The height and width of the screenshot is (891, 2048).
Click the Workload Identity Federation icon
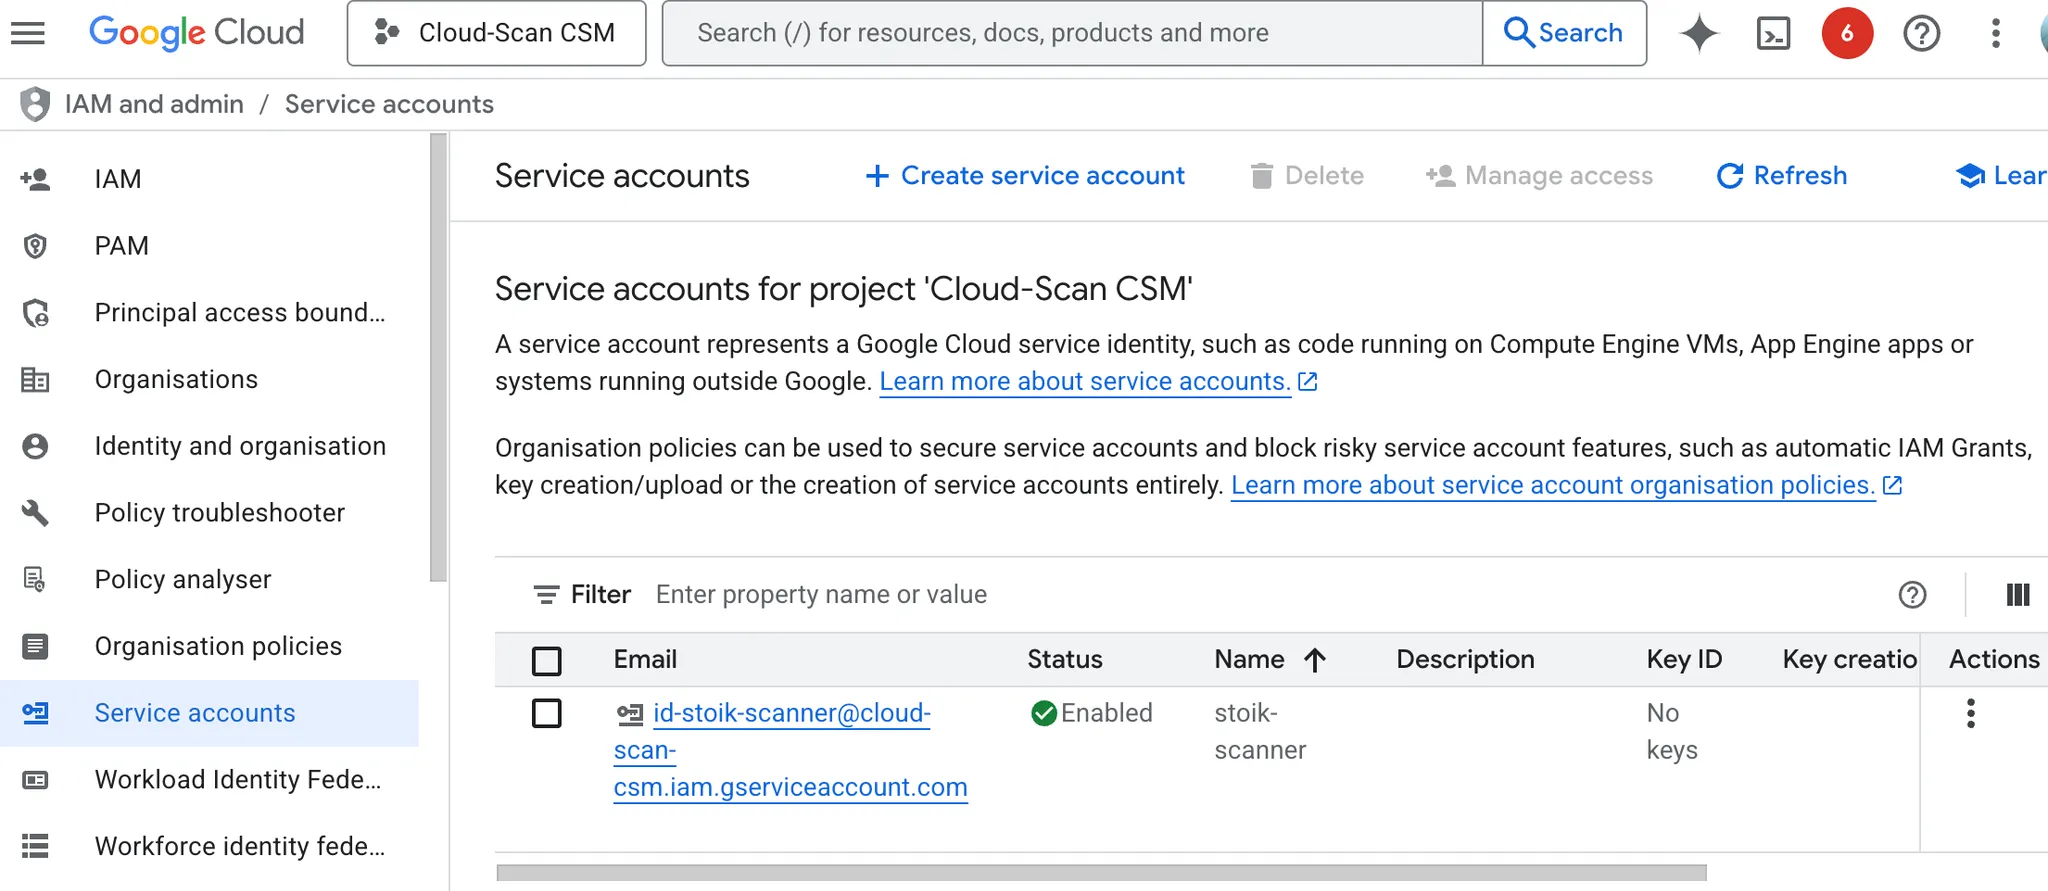[x=35, y=780]
